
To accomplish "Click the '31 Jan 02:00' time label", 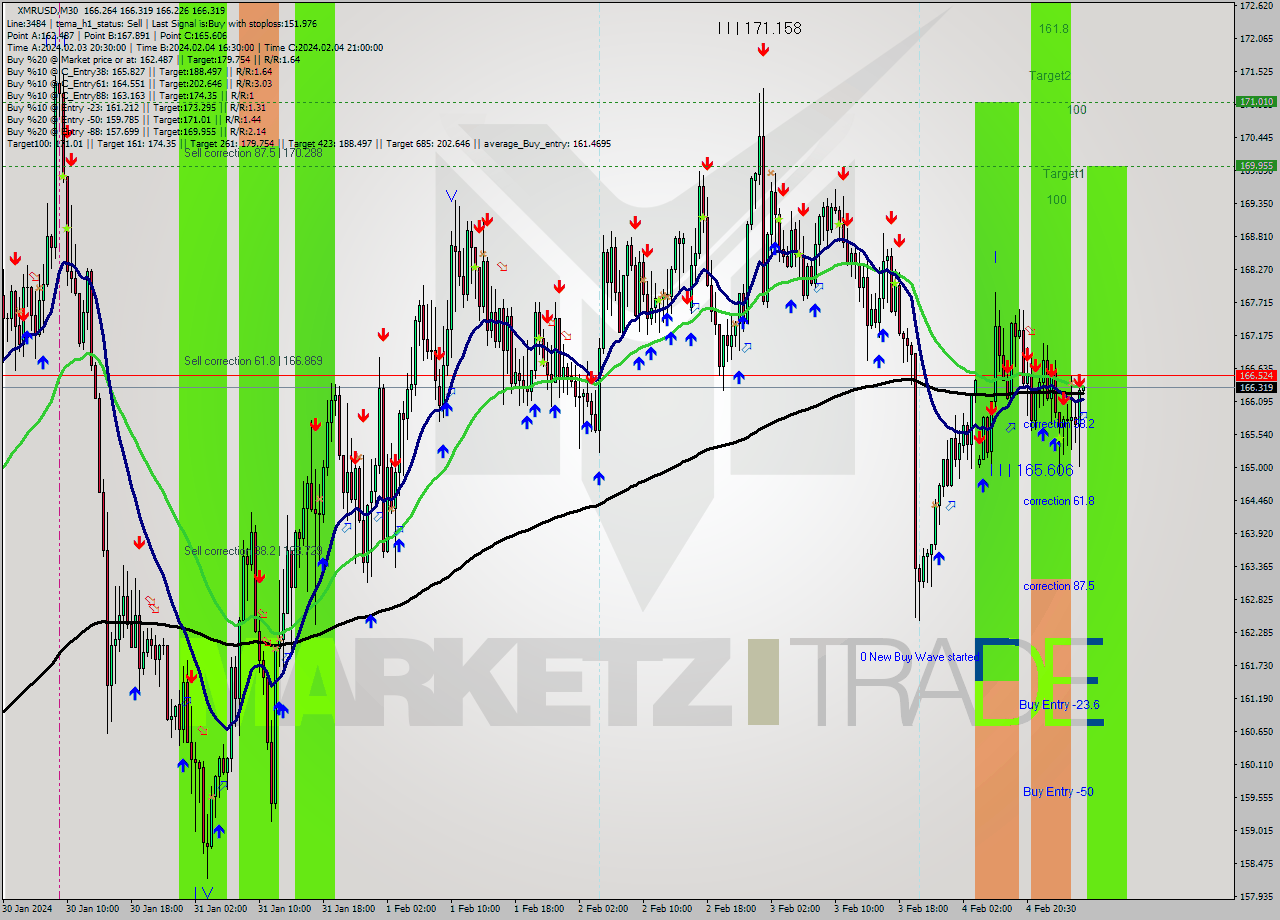I will 220,909.
